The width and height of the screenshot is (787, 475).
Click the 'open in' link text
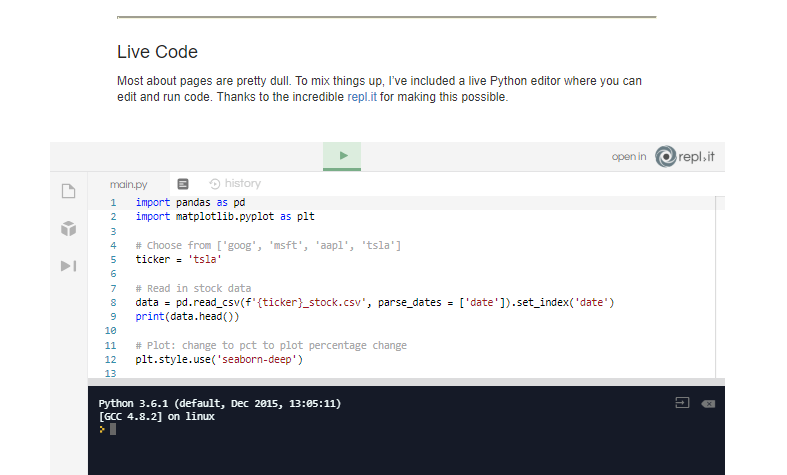(629, 157)
